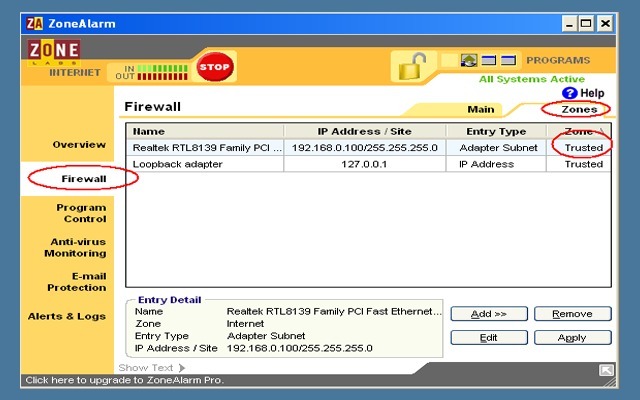Screen dimensions: 640x400
Task: Open Program Control in sidebar
Action: click(81, 213)
